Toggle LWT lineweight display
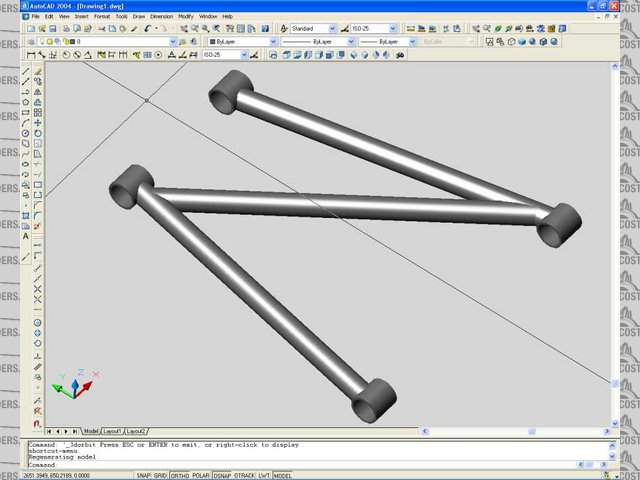640x480 pixels. 264,476
